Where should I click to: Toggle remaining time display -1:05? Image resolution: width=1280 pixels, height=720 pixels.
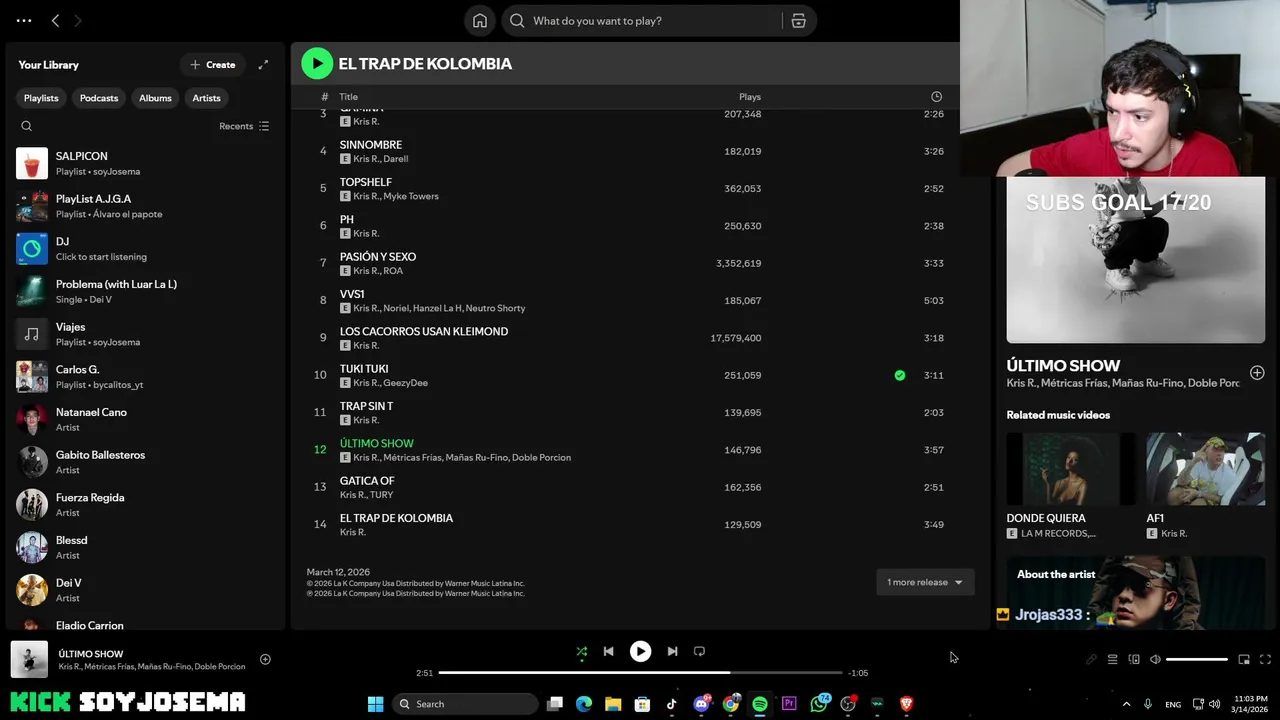(858, 673)
